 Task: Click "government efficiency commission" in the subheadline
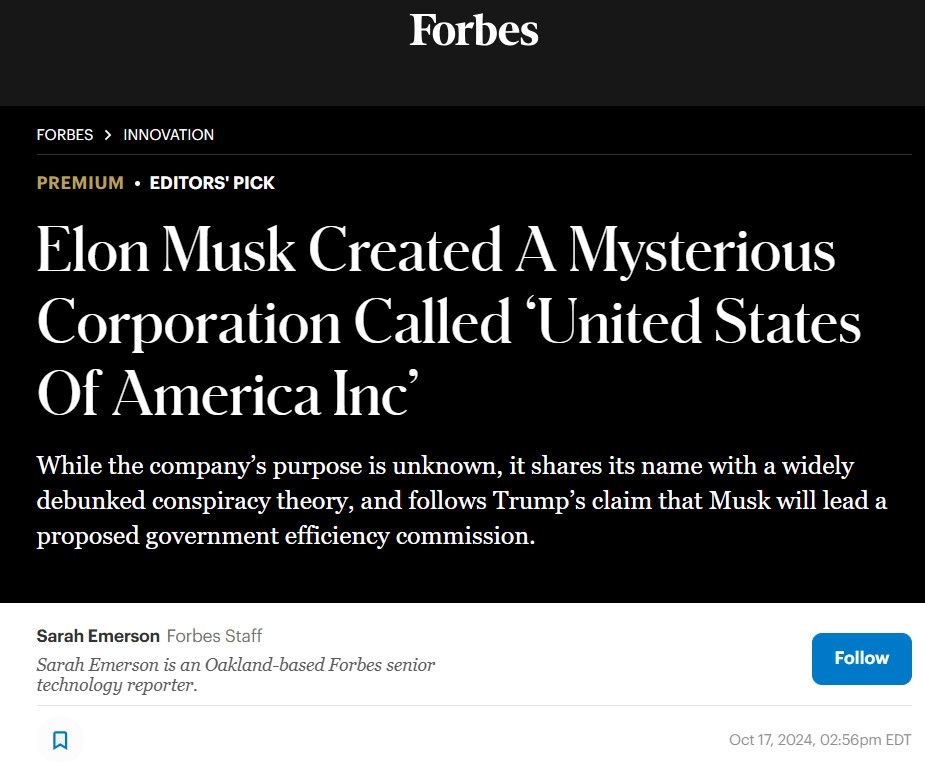pos(360,536)
